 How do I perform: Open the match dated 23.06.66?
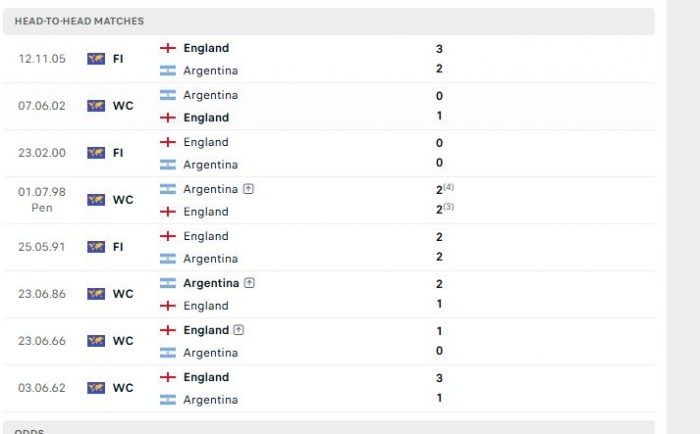(329, 341)
